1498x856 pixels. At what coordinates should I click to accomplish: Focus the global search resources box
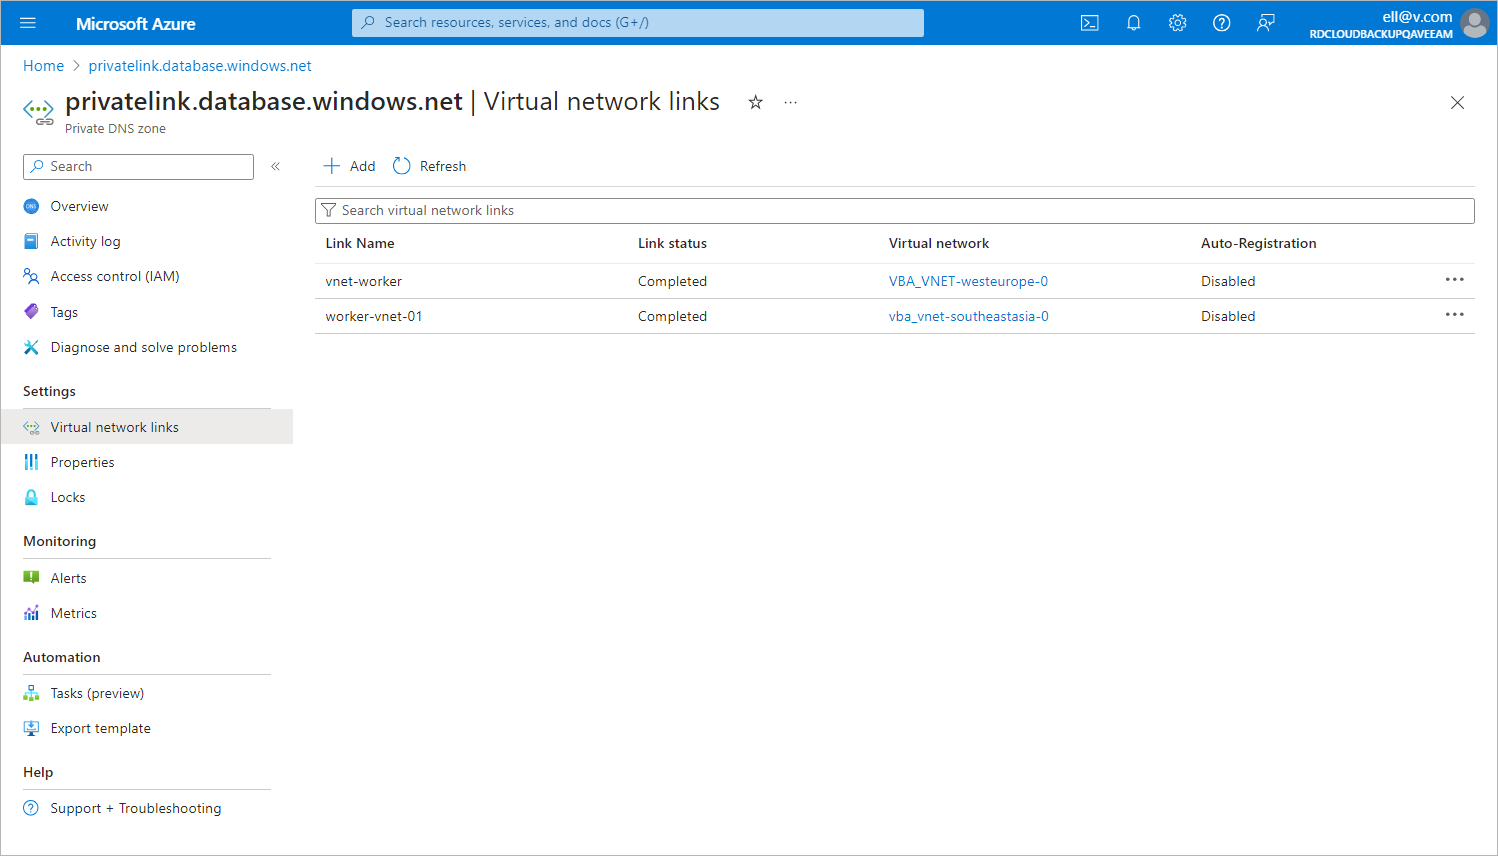(x=638, y=23)
